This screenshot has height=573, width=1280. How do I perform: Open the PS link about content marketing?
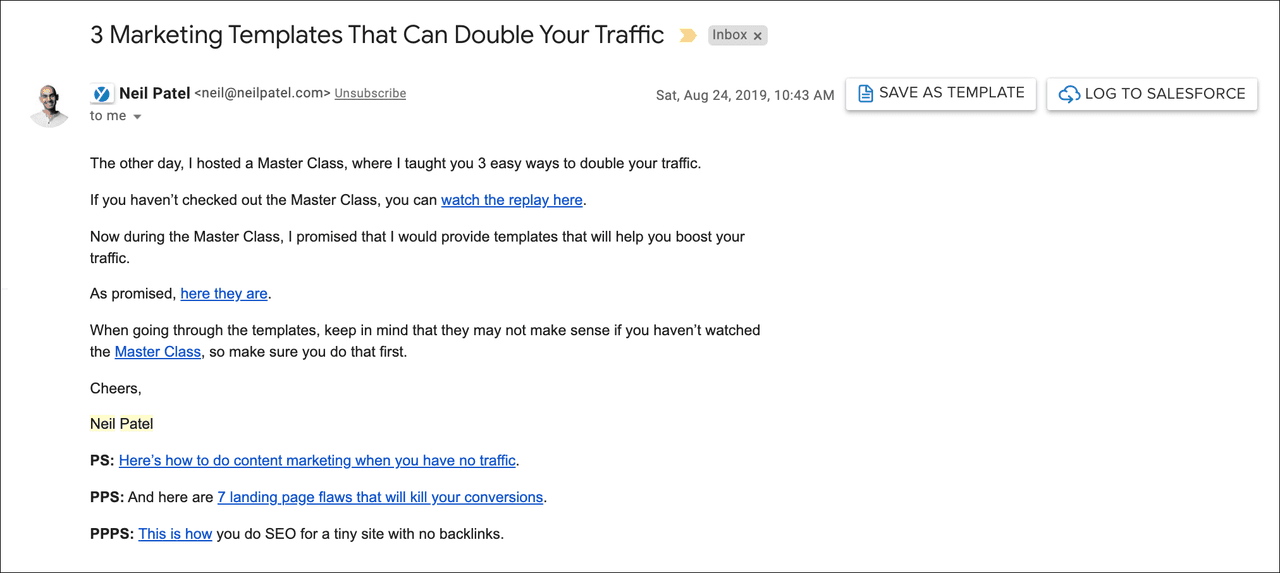317,461
